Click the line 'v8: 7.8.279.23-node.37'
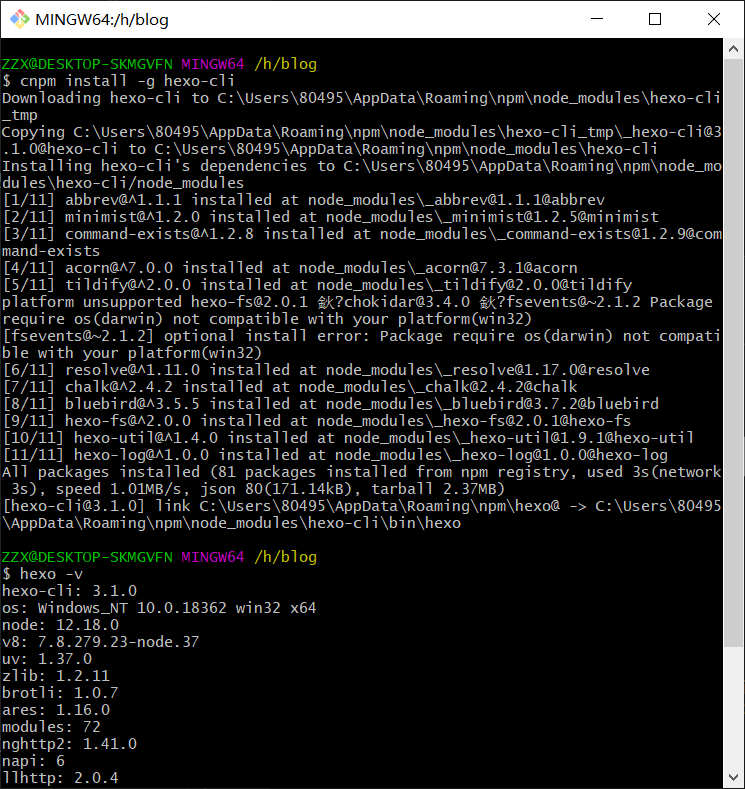The width and height of the screenshot is (745, 789). (x=101, y=642)
